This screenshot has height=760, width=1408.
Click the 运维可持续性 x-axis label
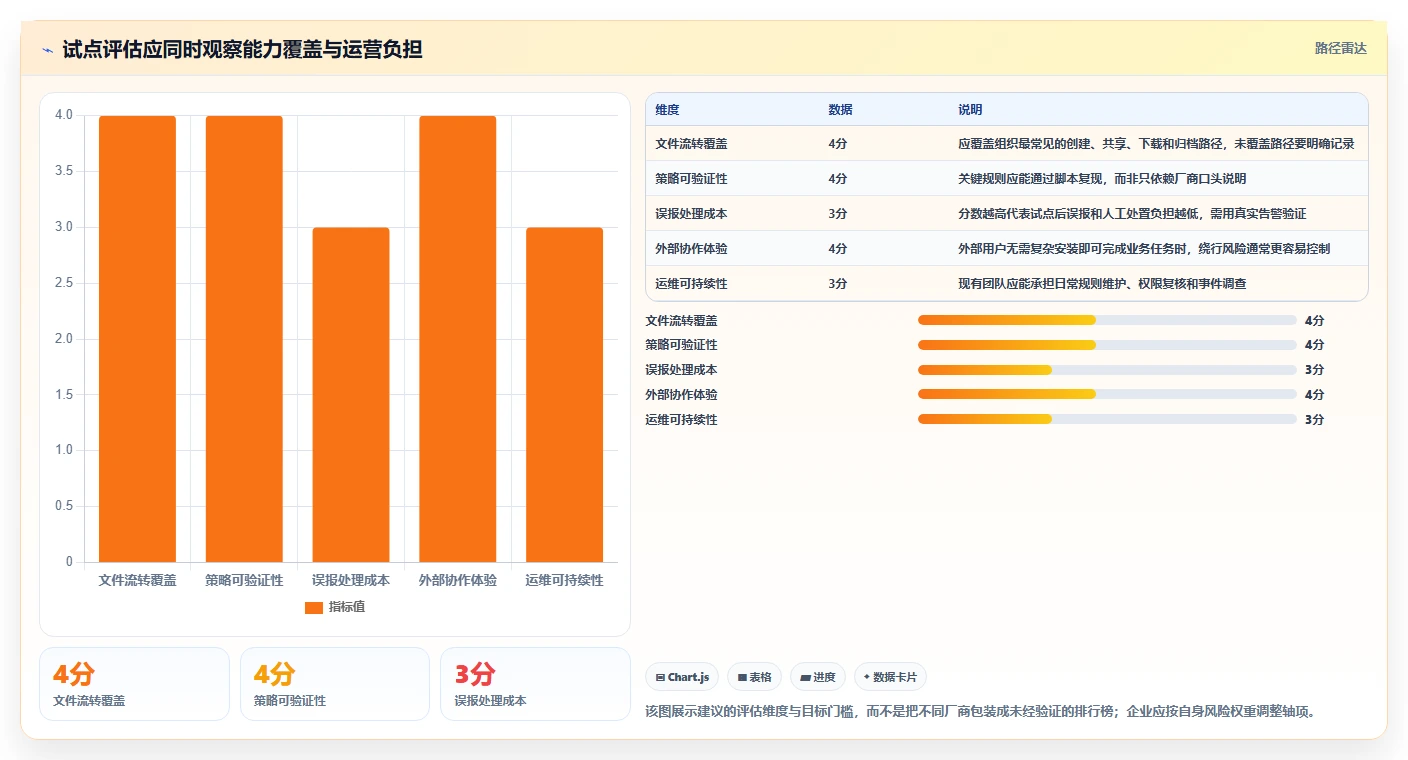click(565, 580)
